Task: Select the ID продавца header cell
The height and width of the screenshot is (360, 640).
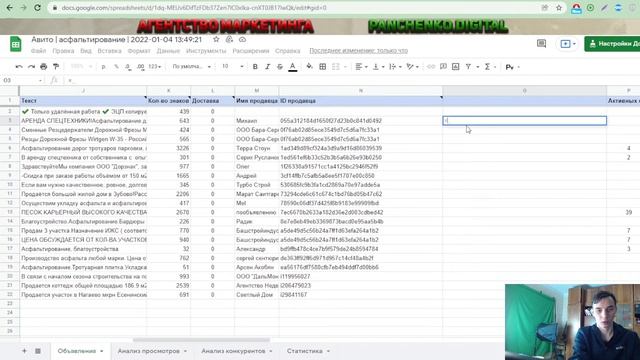Action: pyautogui.click(x=361, y=100)
